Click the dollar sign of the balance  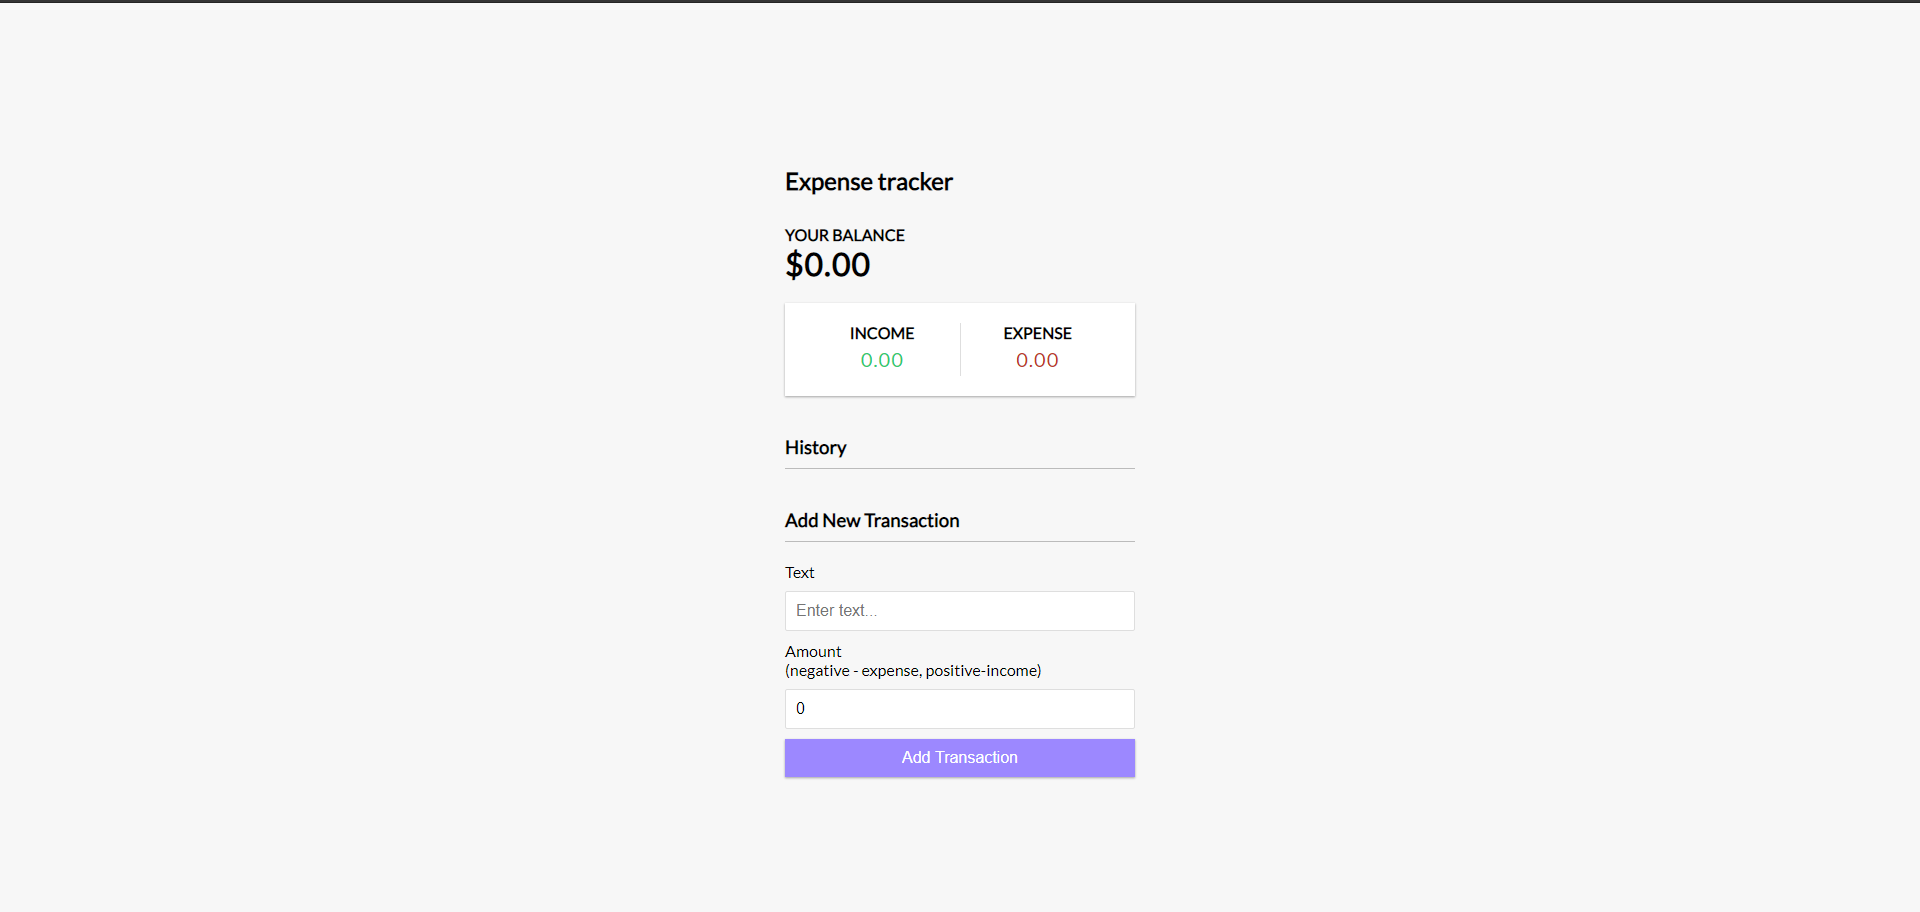(x=794, y=265)
